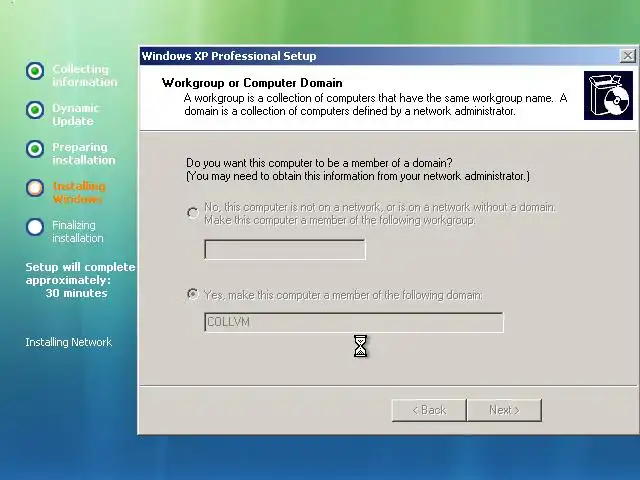Click 'Do you want this computer' question text

click(x=319, y=163)
